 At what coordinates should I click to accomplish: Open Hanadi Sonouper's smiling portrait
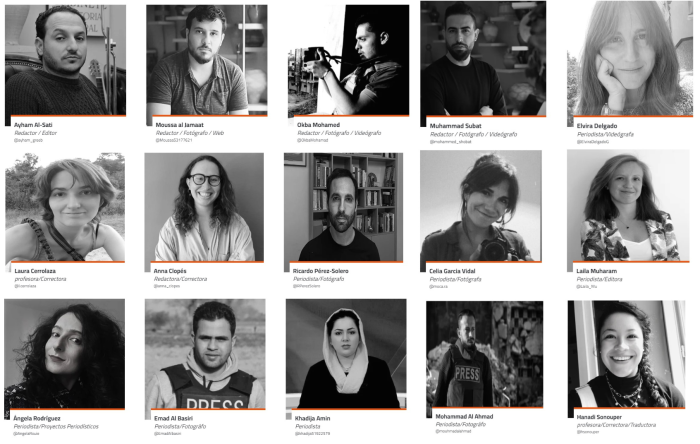(626, 354)
